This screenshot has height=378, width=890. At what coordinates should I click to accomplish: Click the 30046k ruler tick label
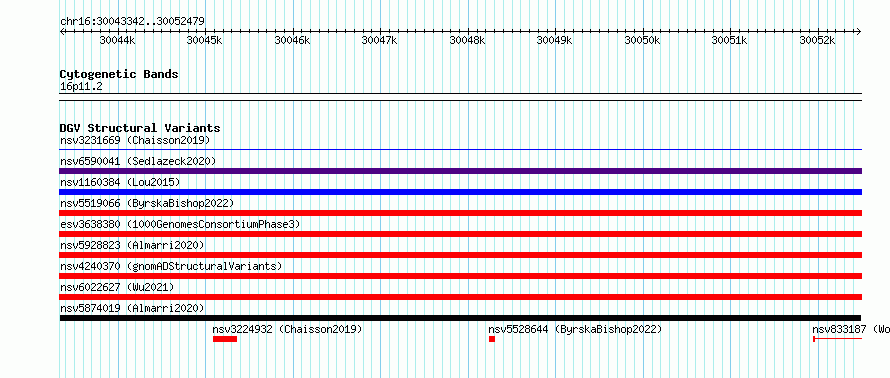pyautogui.click(x=292, y=40)
